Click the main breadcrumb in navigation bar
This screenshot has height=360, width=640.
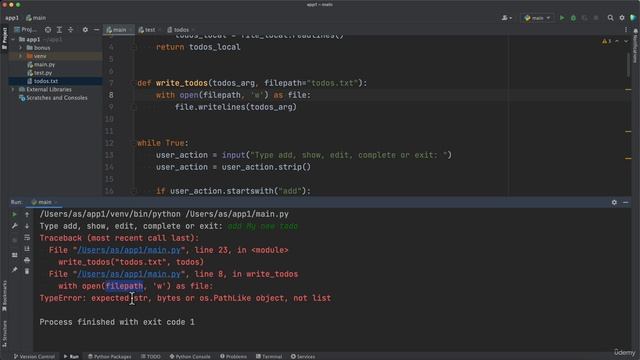pos(36,18)
